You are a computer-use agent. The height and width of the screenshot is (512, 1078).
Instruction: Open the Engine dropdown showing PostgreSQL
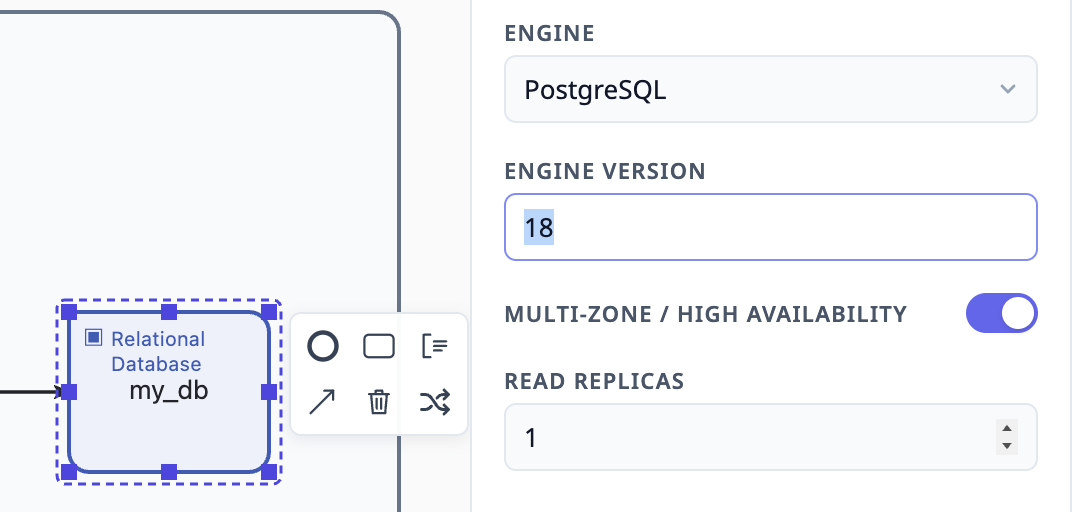pyautogui.click(x=771, y=89)
